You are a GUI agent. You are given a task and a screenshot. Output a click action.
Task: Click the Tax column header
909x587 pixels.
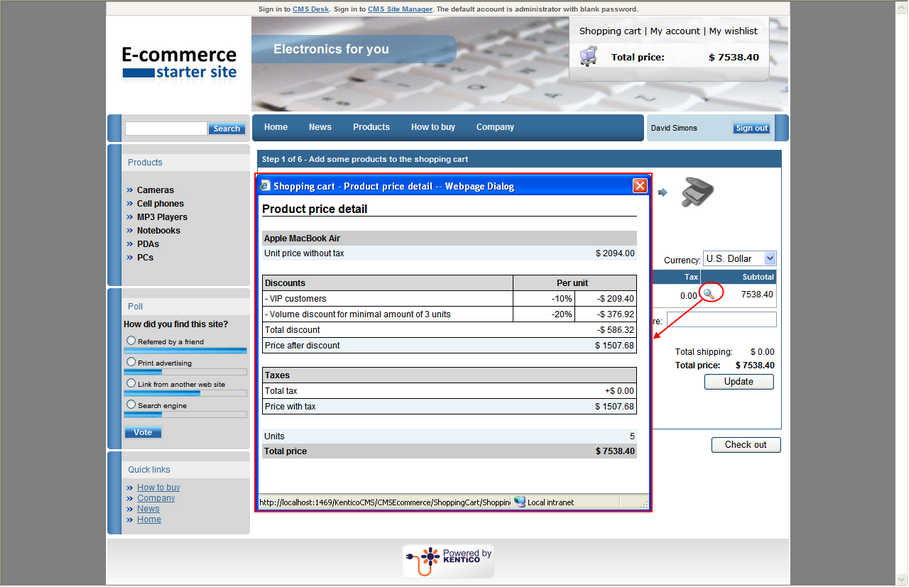point(691,277)
